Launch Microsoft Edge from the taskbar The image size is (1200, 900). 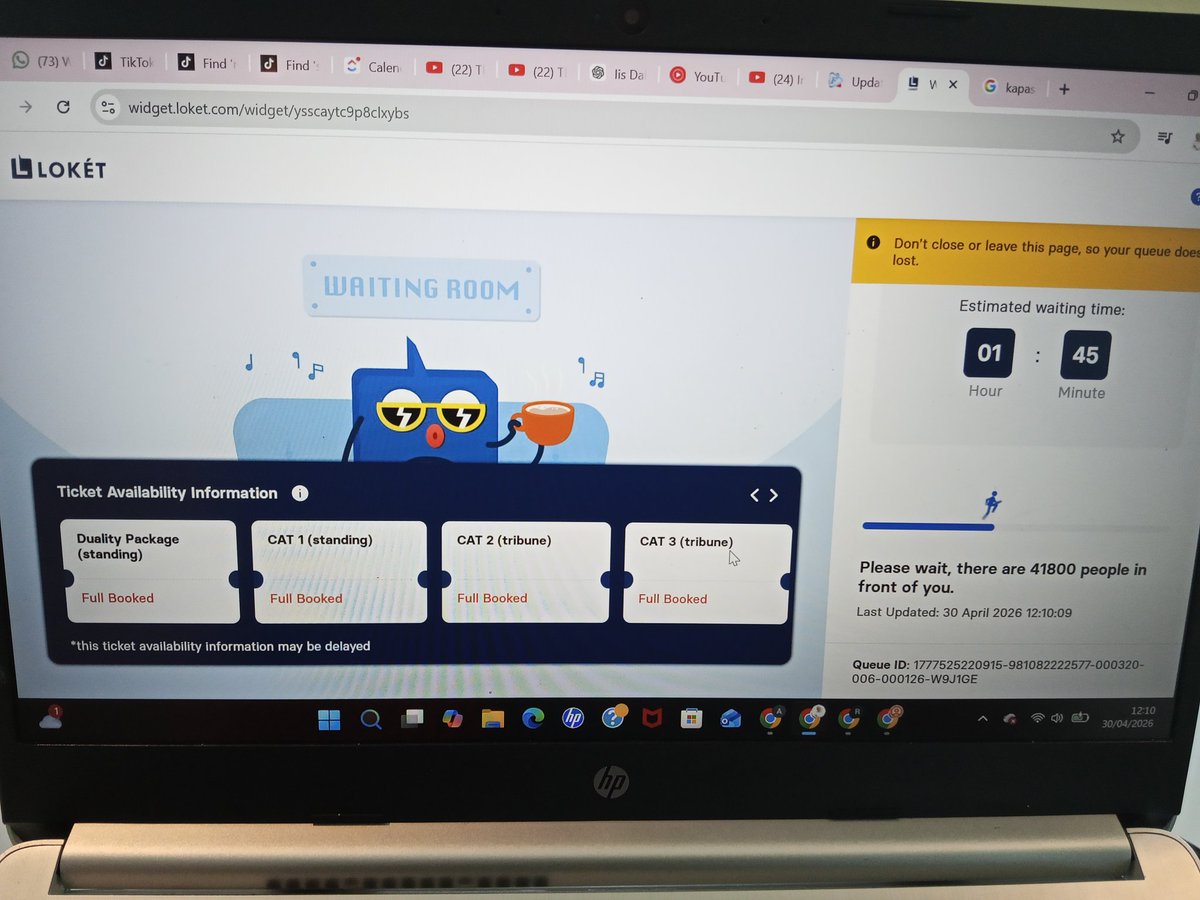tap(532, 718)
